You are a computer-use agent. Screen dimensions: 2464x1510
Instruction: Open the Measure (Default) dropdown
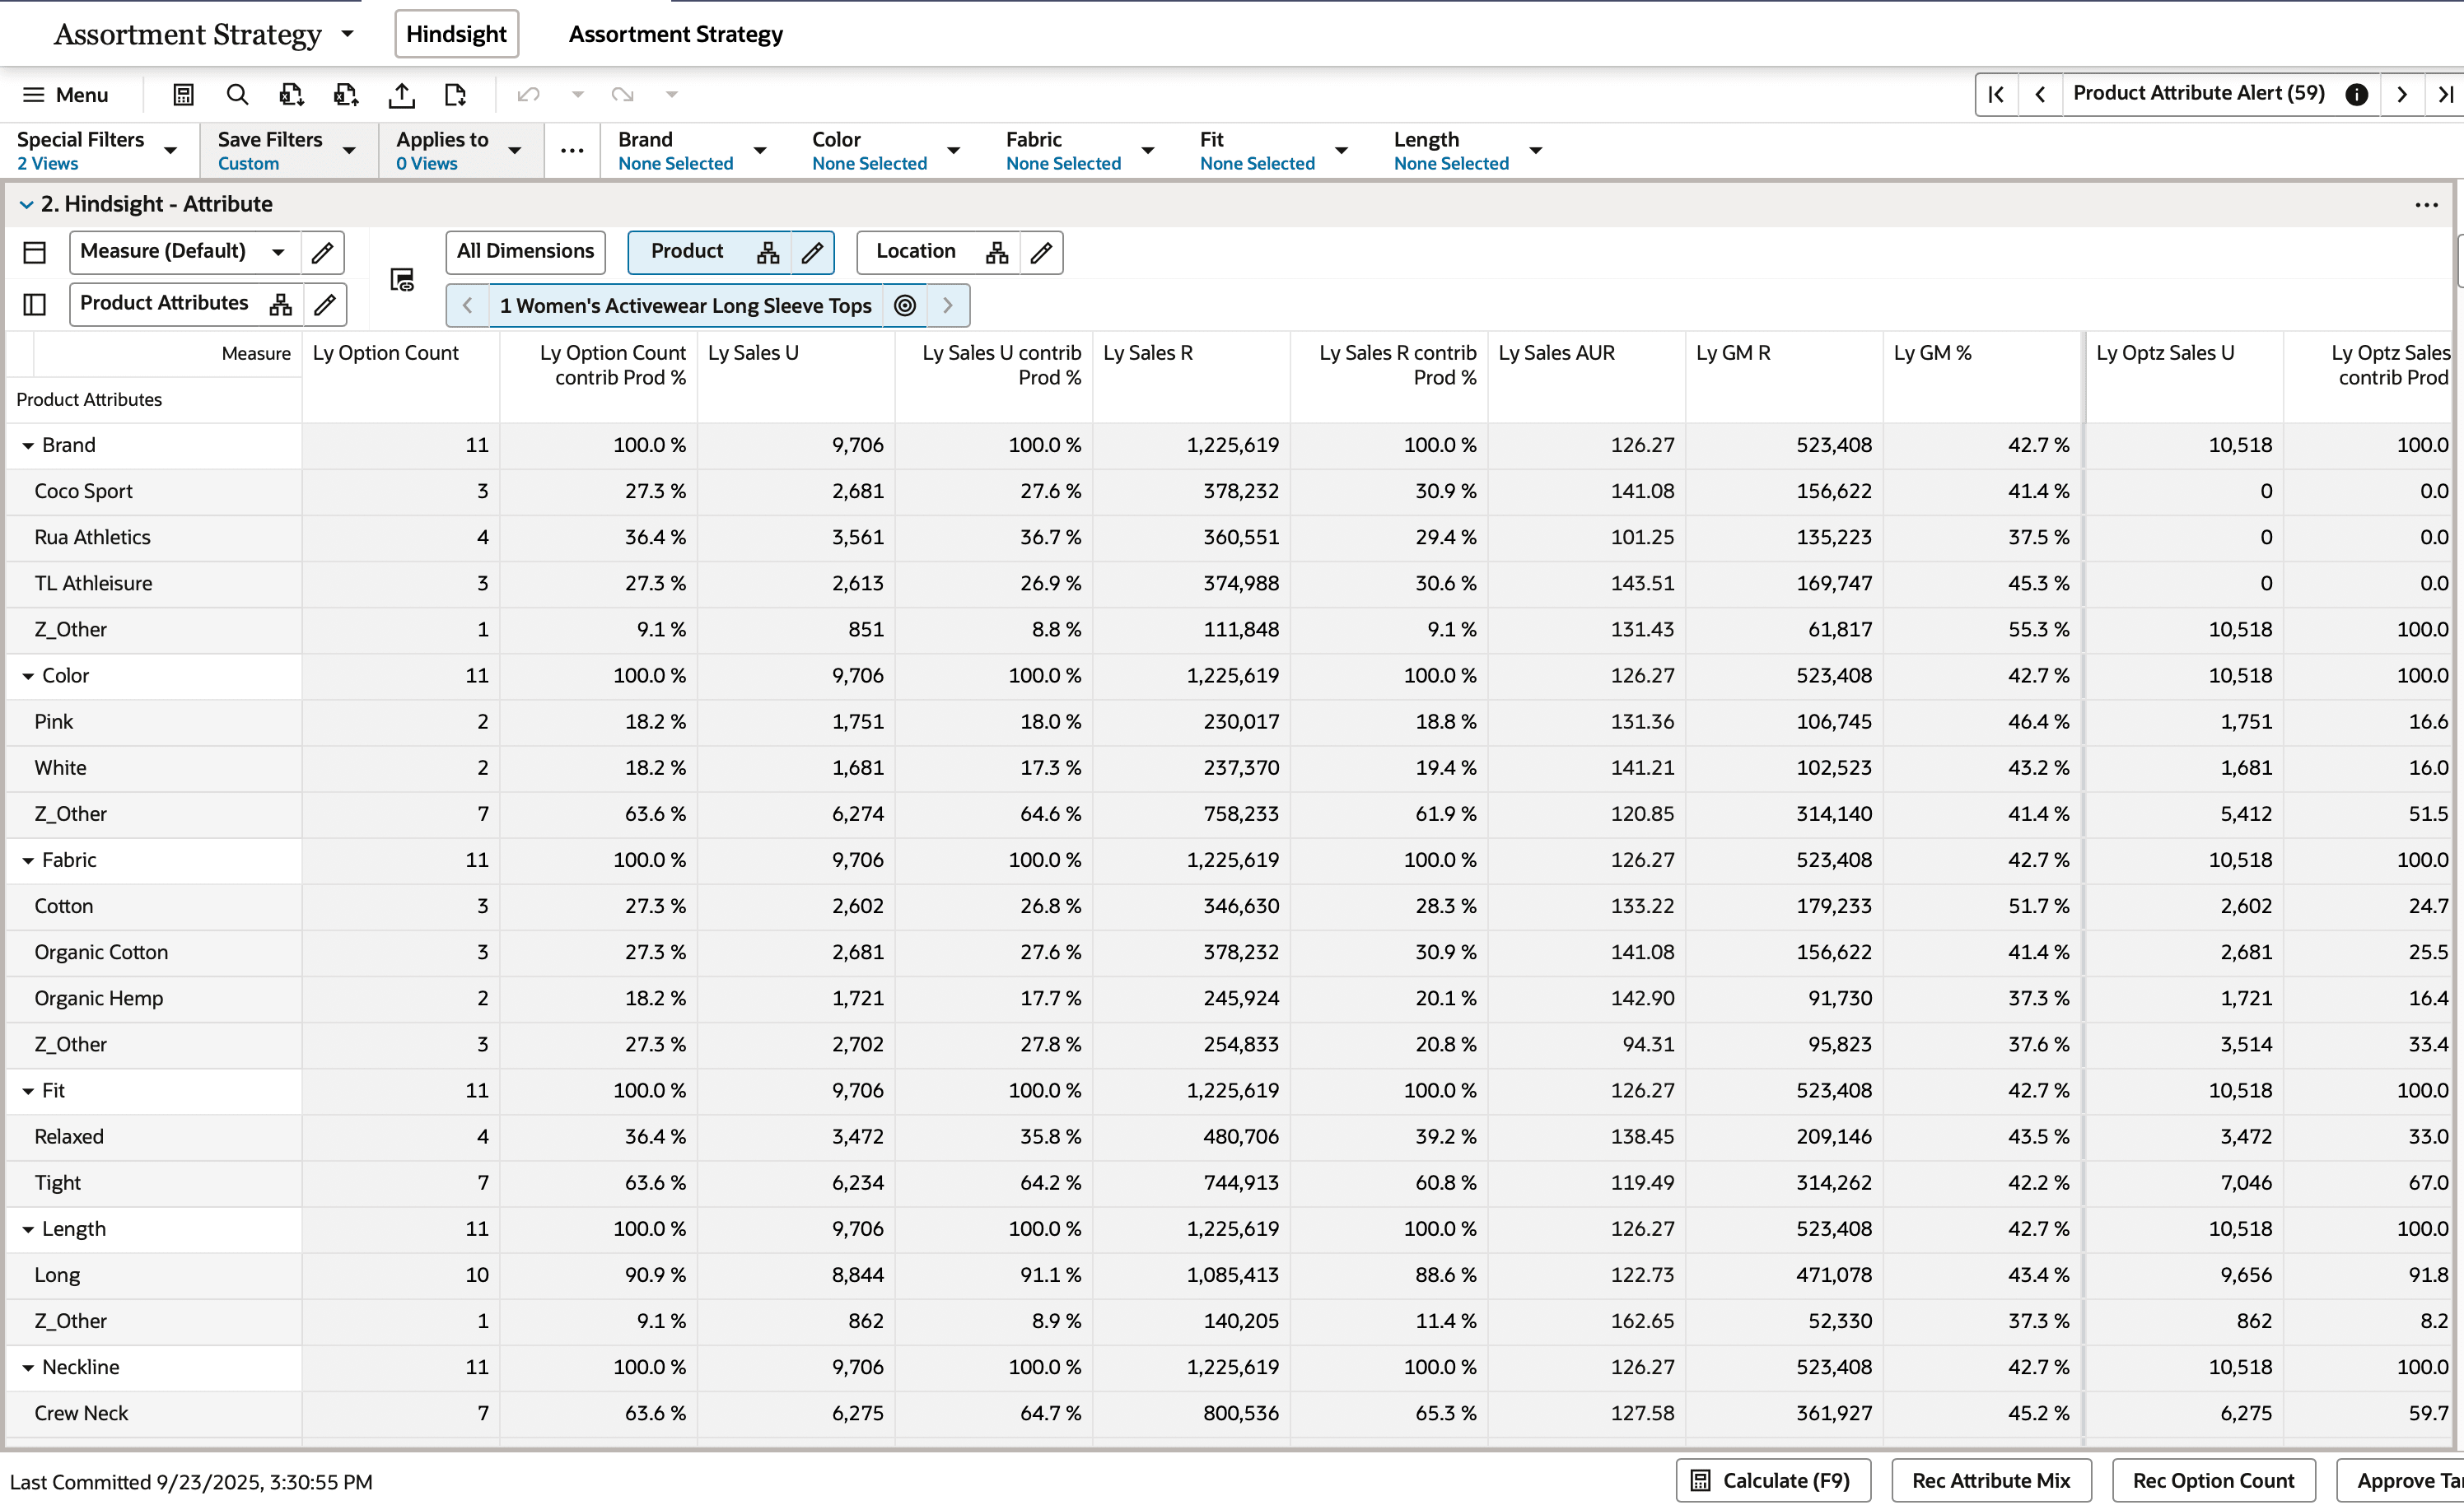[x=278, y=252]
